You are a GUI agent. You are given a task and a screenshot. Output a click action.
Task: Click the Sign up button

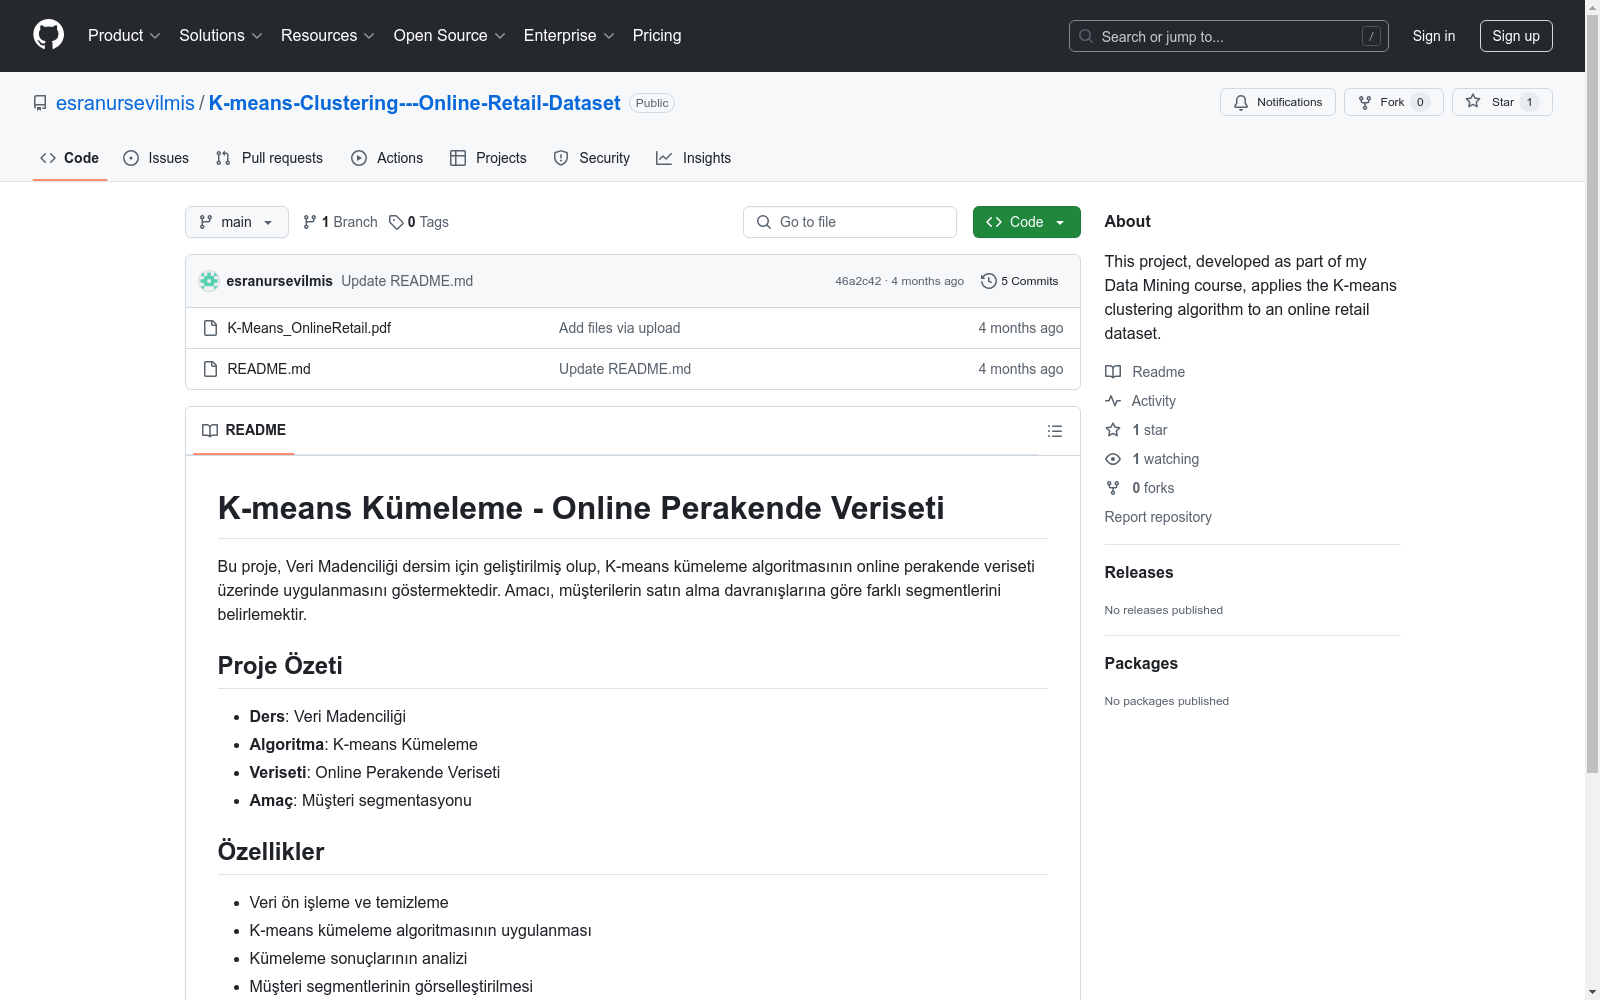(1516, 36)
